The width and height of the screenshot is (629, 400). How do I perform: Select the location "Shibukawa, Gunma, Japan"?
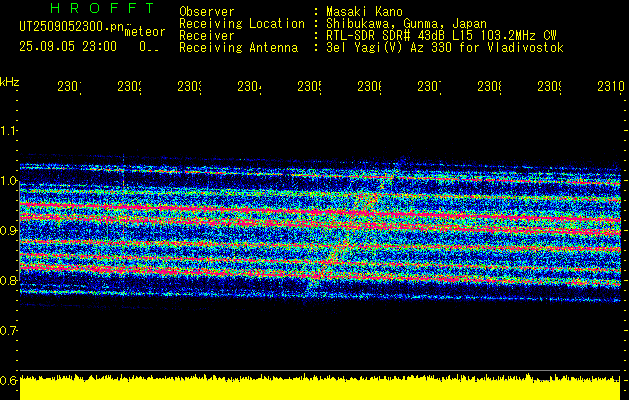tap(406, 24)
